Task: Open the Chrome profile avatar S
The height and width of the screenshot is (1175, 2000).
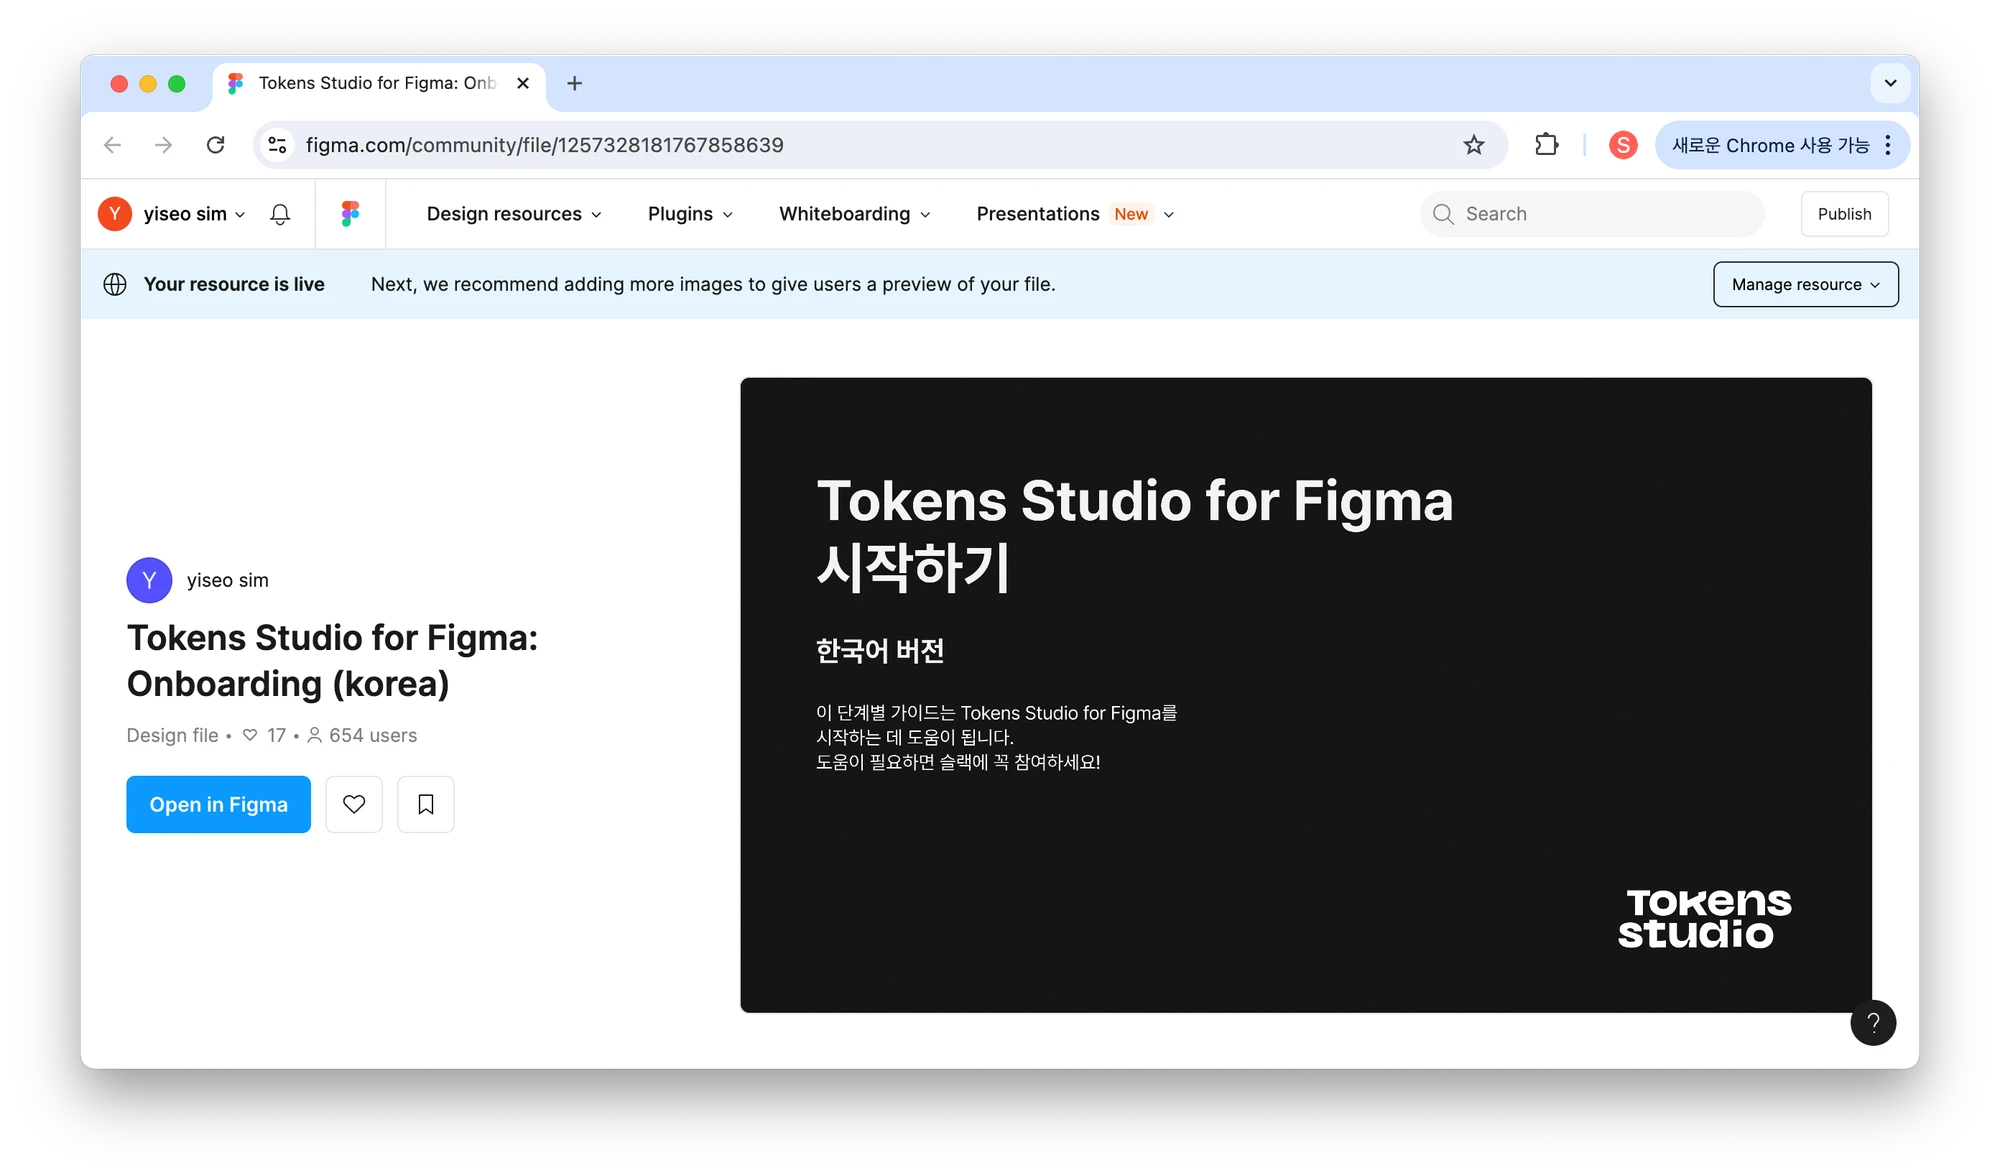Action: (1623, 145)
